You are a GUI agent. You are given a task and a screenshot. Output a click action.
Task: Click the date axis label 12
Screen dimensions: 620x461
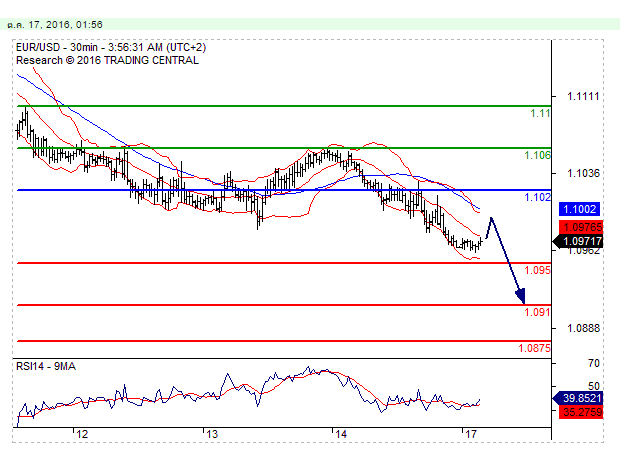(82, 434)
